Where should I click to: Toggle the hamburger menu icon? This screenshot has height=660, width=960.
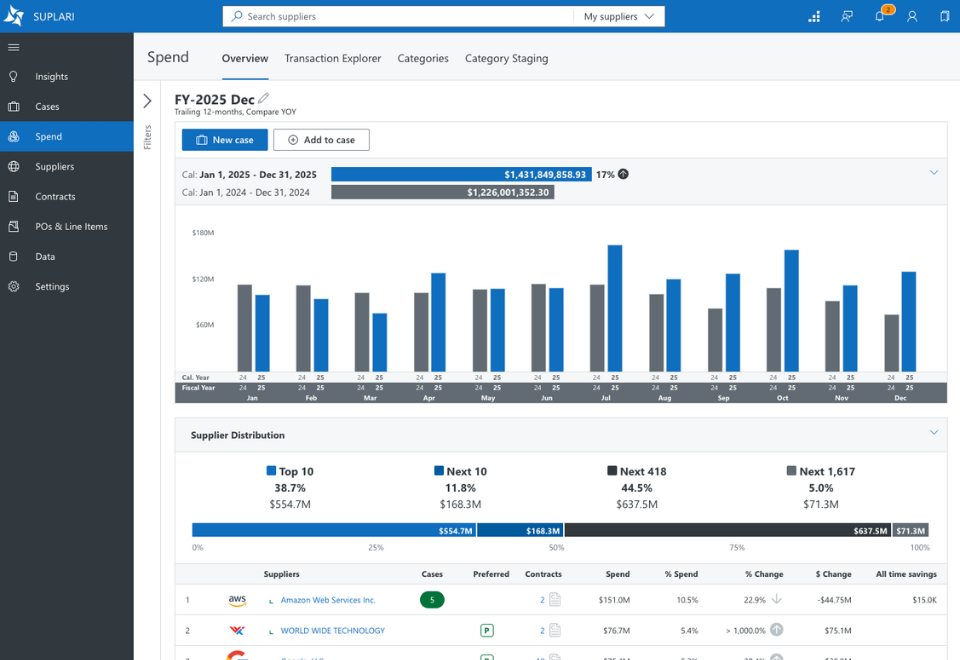tap(13, 47)
